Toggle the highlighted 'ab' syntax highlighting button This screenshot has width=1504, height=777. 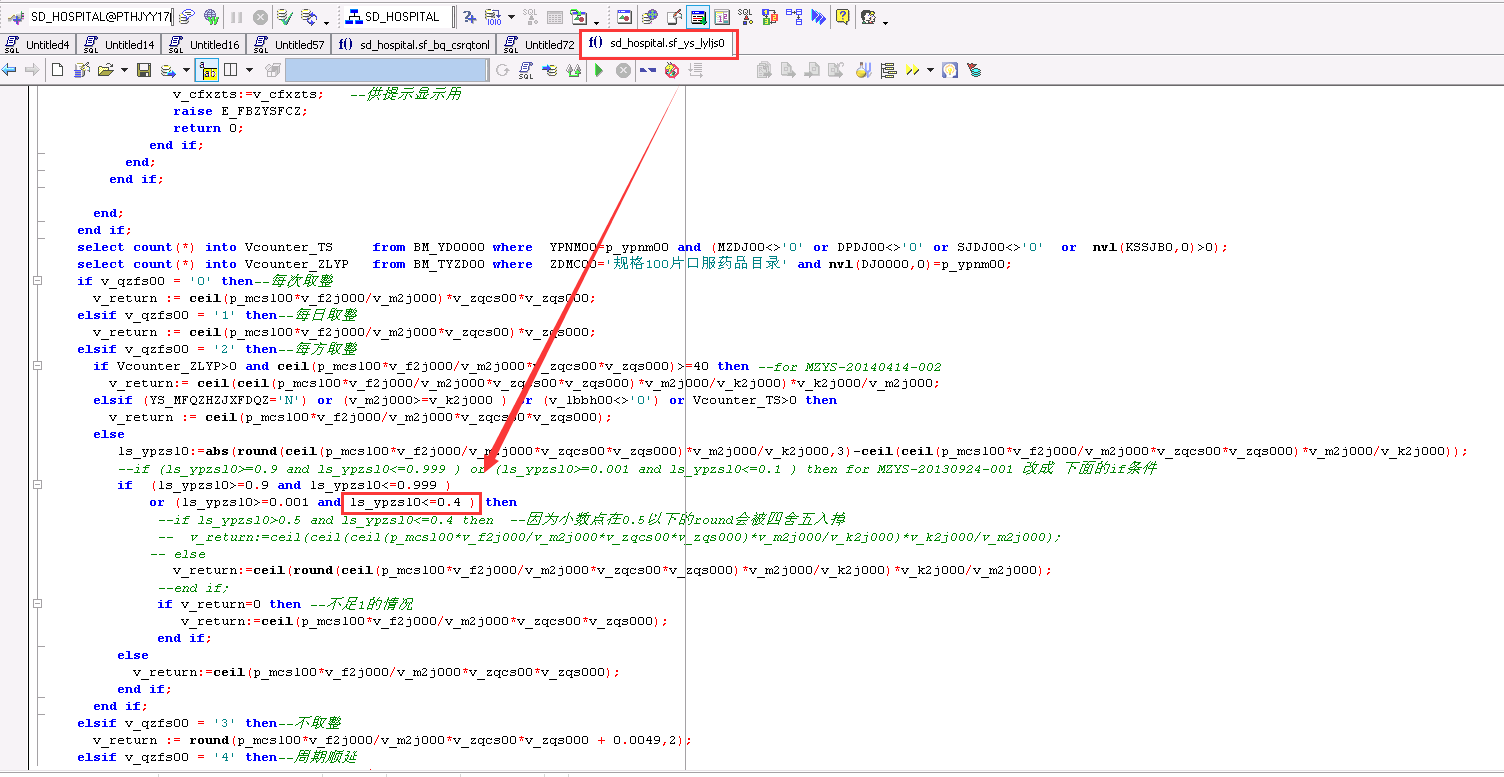[x=207, y=70]
